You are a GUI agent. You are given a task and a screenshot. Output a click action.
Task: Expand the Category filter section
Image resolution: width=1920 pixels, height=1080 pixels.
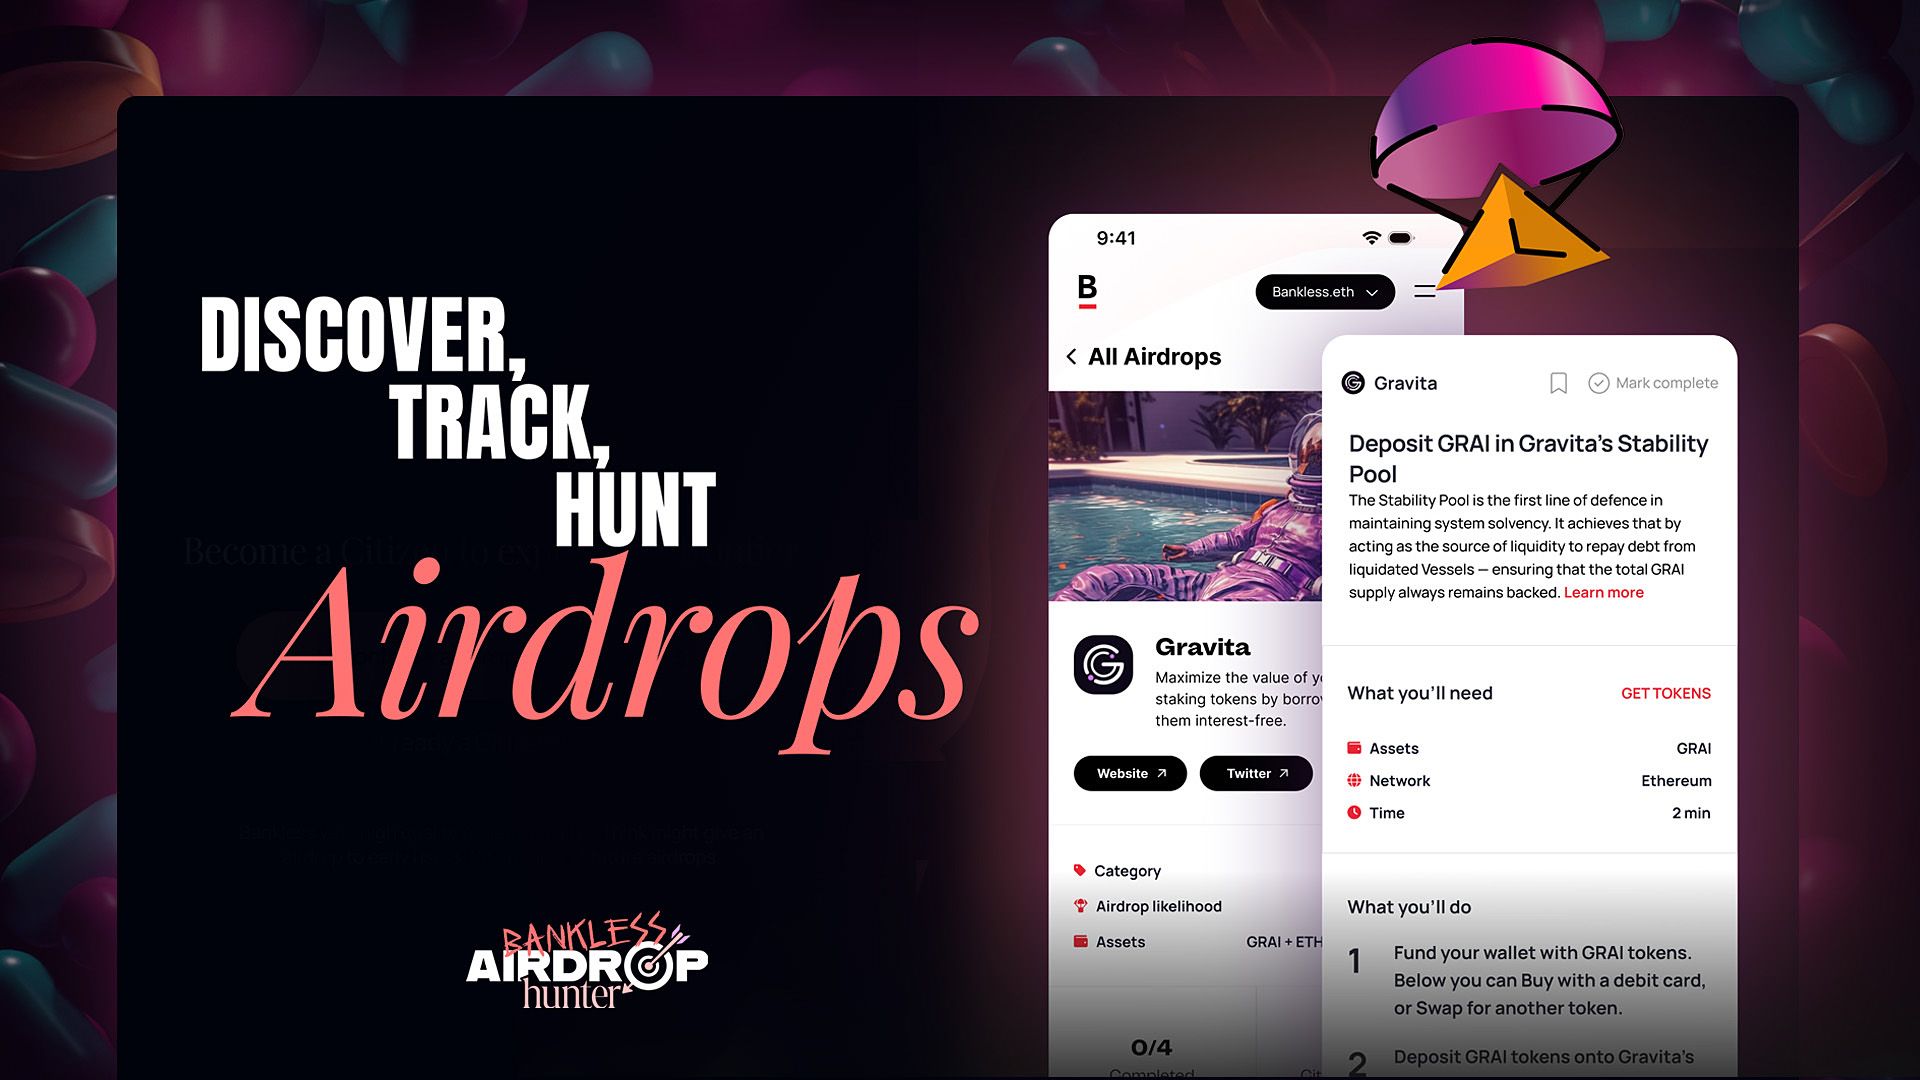point(1127,870)
